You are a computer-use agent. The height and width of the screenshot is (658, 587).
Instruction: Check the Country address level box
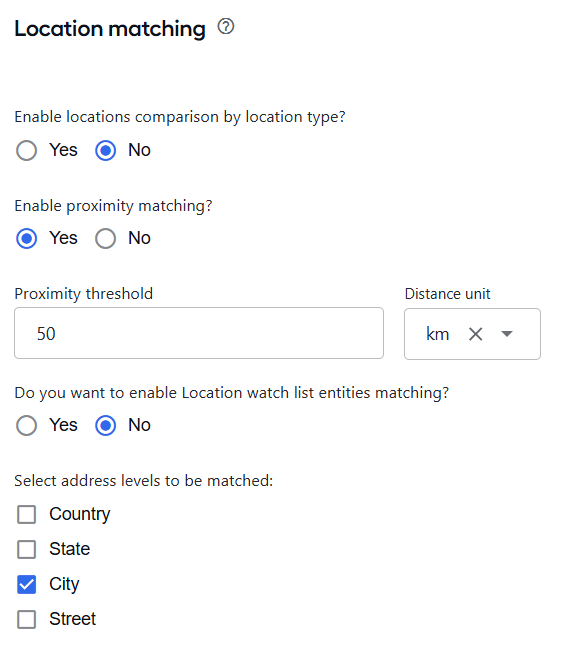(x=26, y=514)
